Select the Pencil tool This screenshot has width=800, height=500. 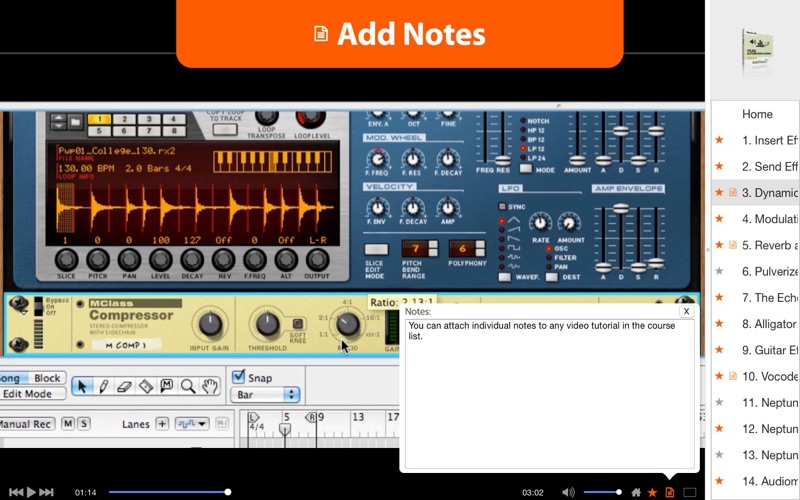click(104, 386)
